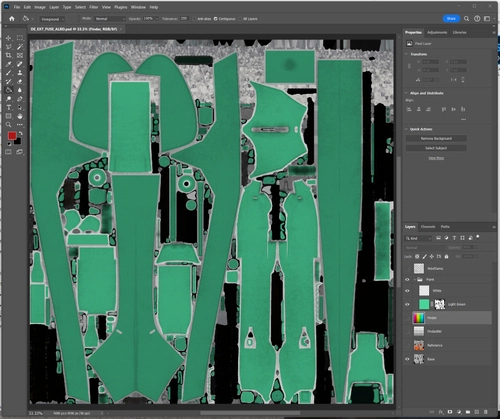Select the Rectangular Marquee tool
This screenshot has height=419, width=500.
[20, 38]
